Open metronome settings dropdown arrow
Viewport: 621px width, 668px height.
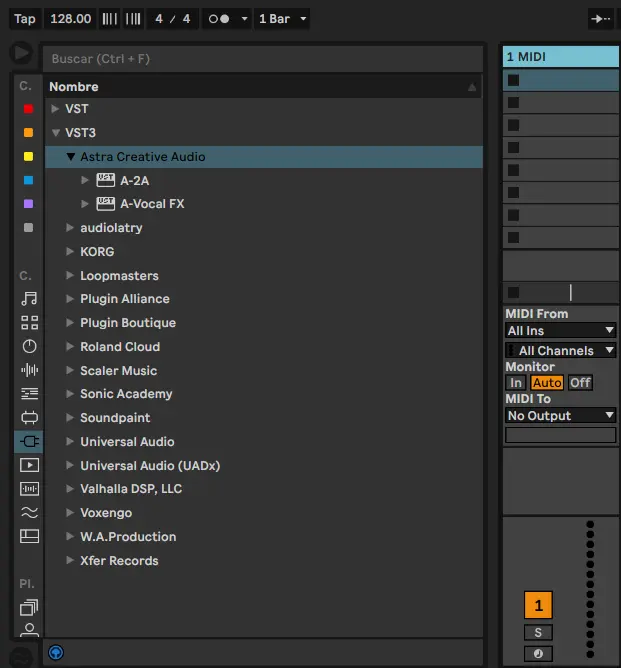pos(244,19)
